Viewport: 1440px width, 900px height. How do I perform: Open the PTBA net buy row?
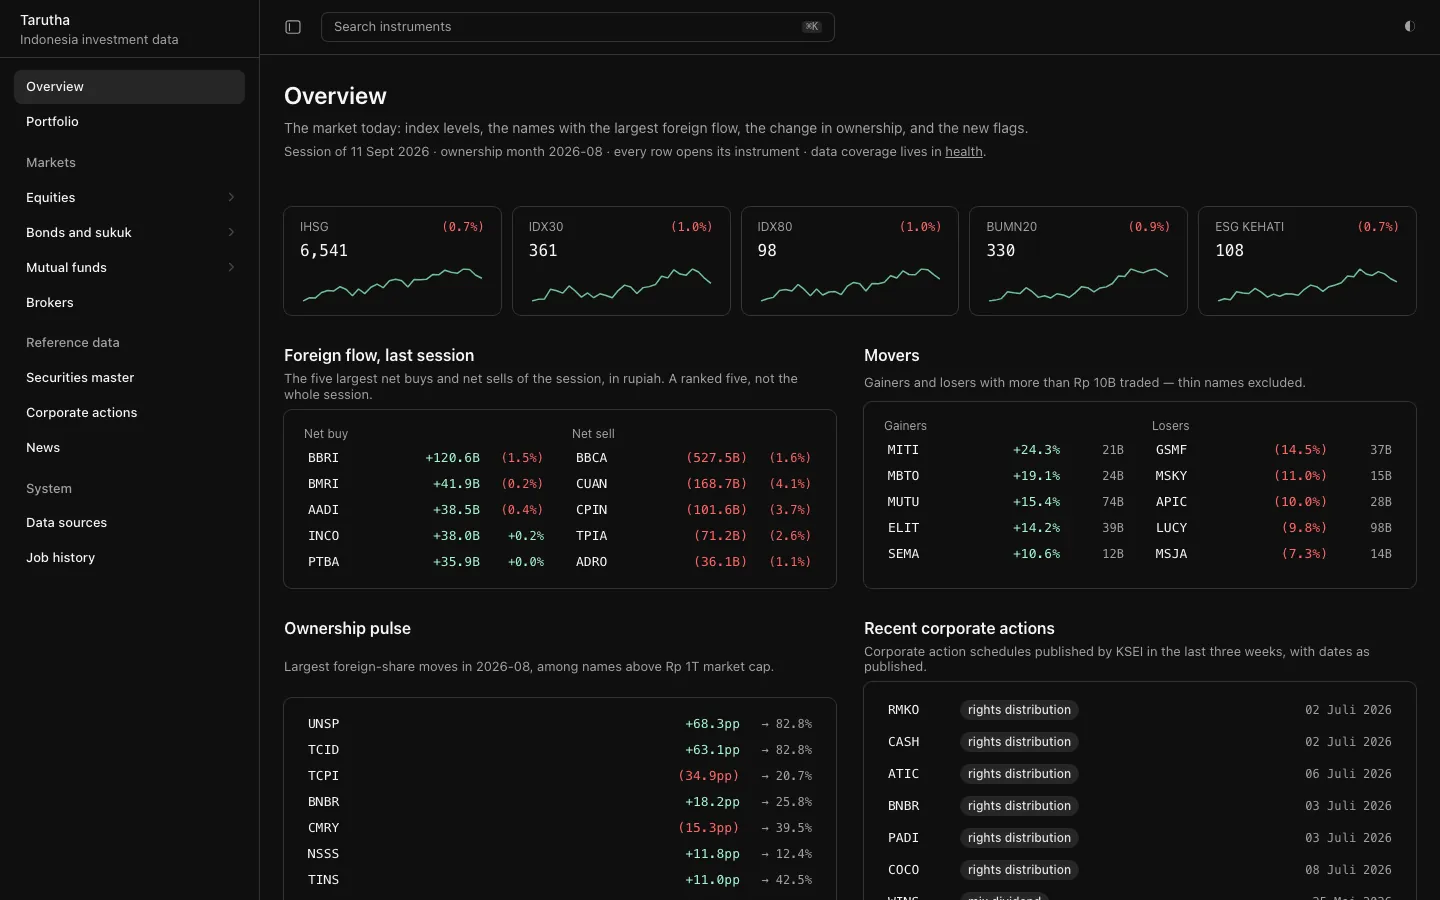[x=426, y=562]
